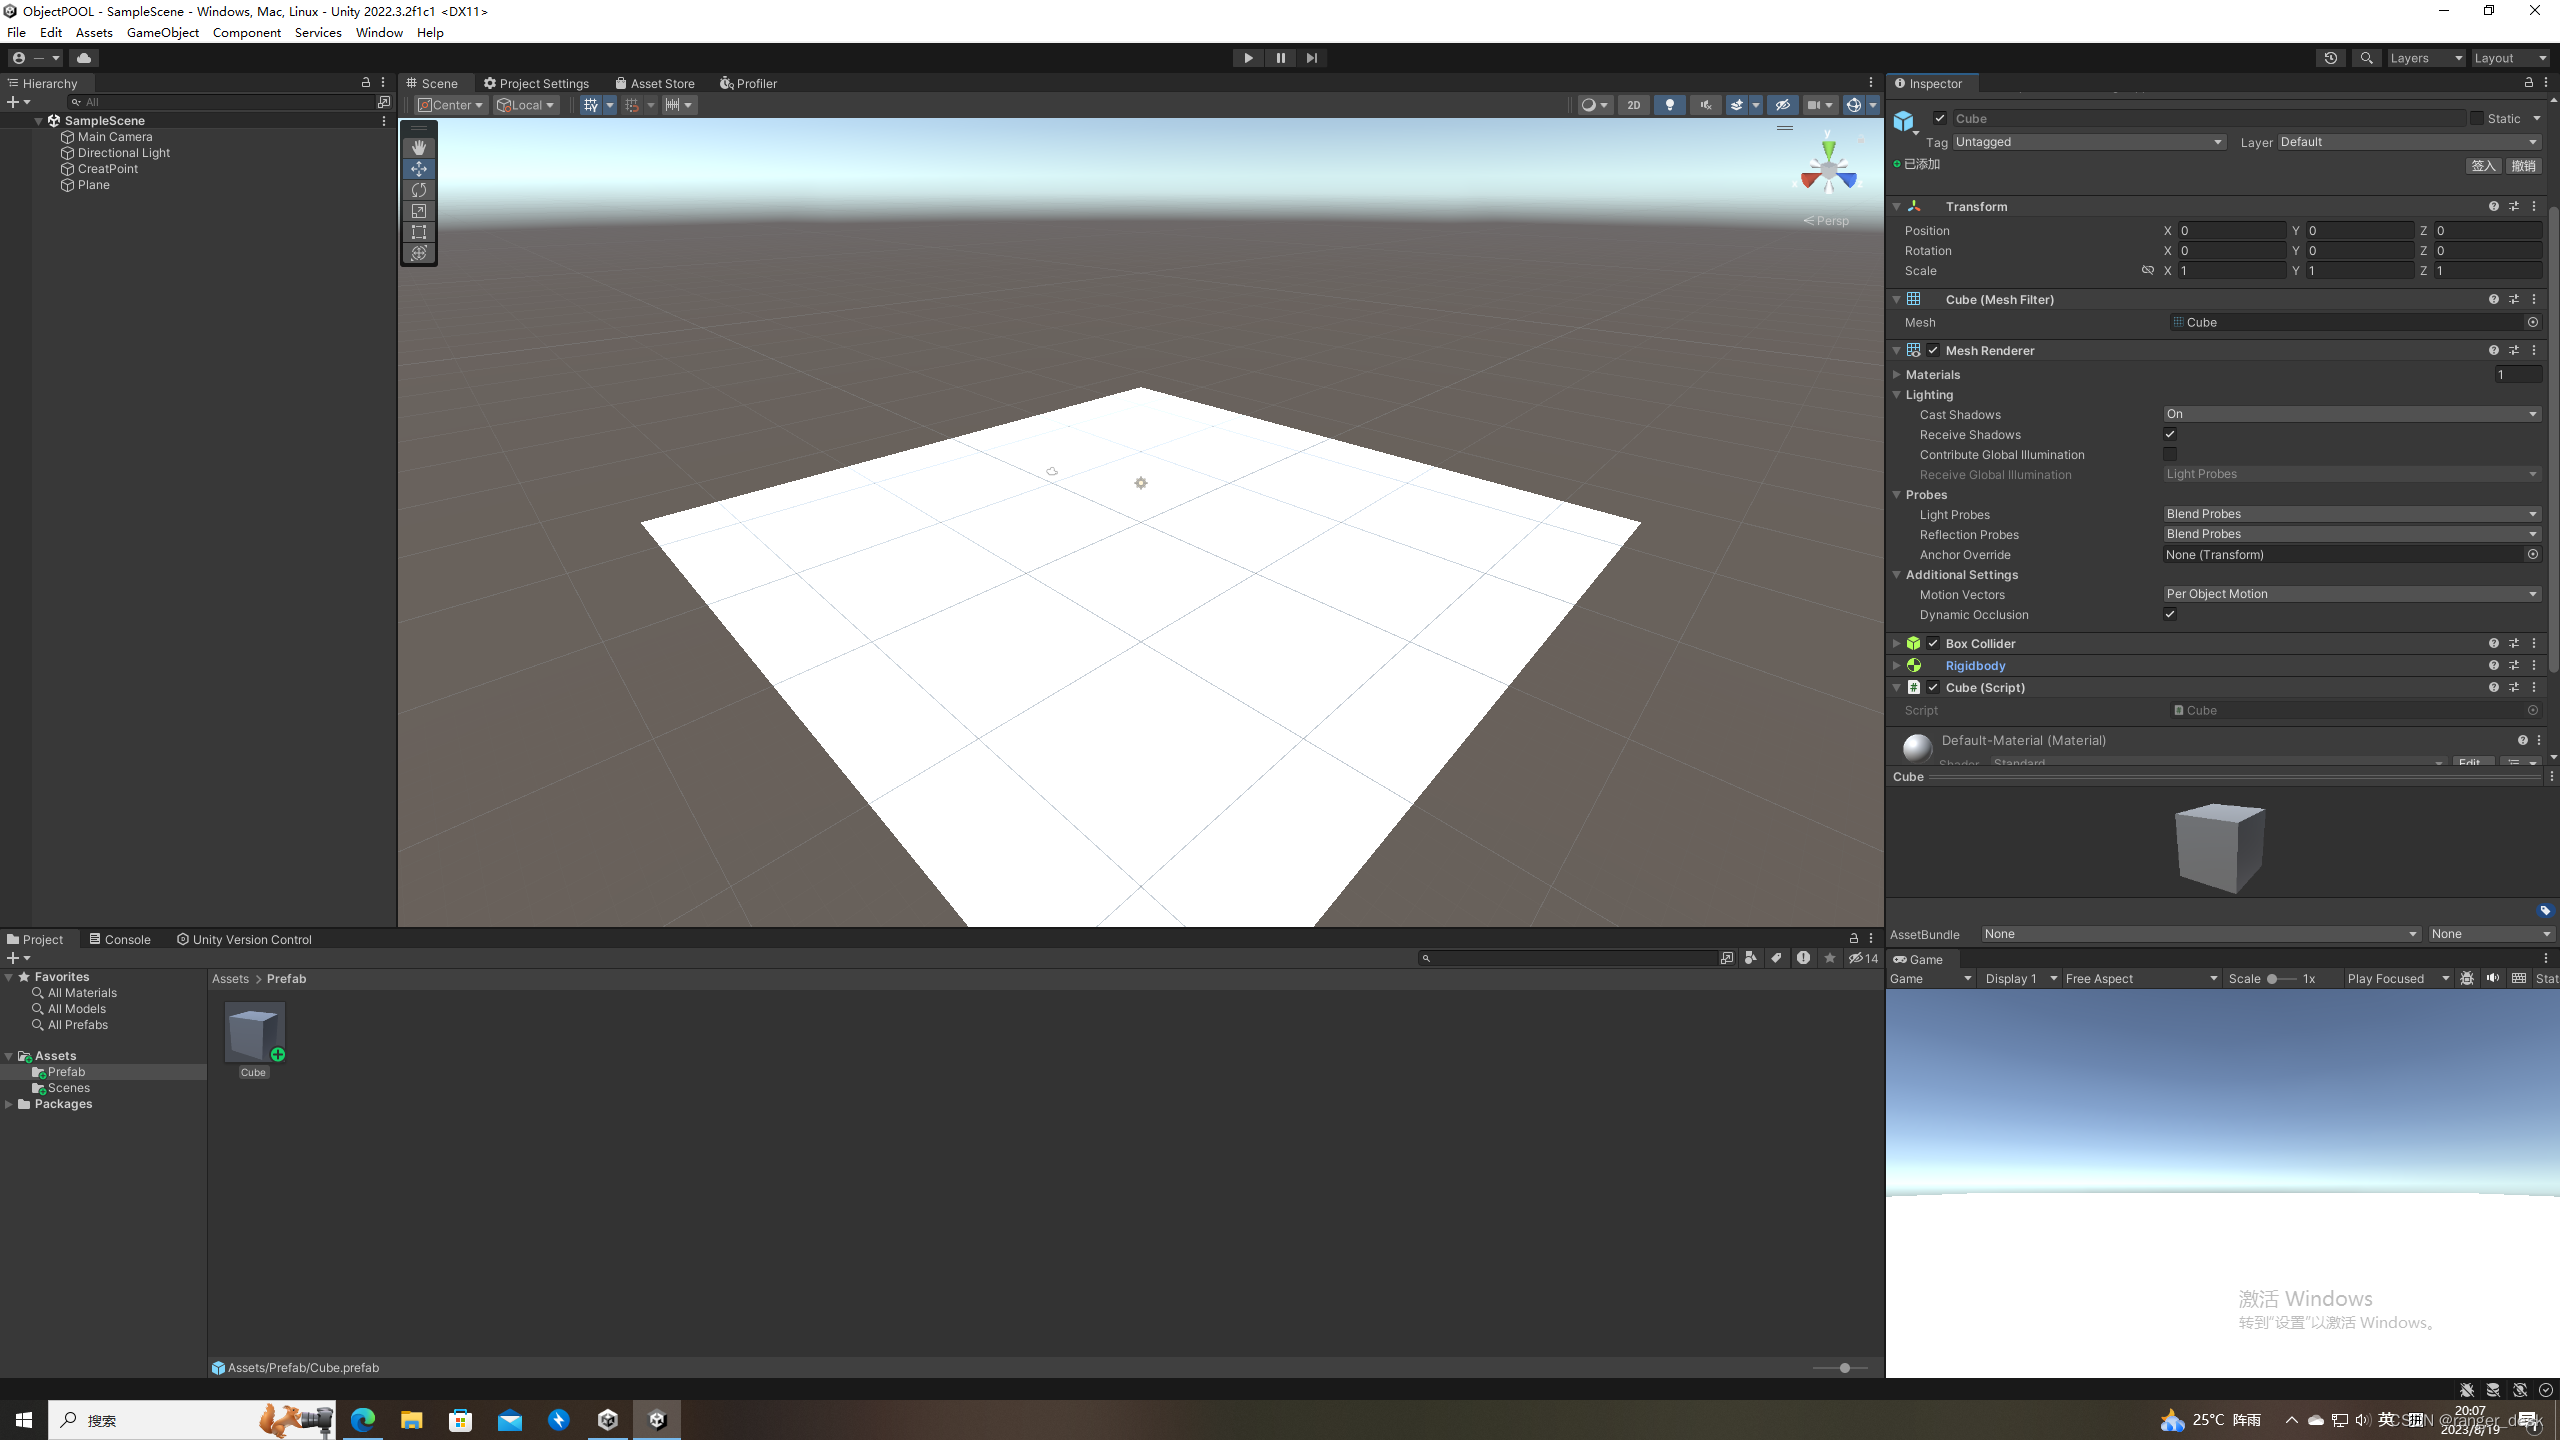The height and width of the screenshot is (1440, 2560).
Task: Toggle Receive Shadows checkbox
Action: click(2170, 434)
